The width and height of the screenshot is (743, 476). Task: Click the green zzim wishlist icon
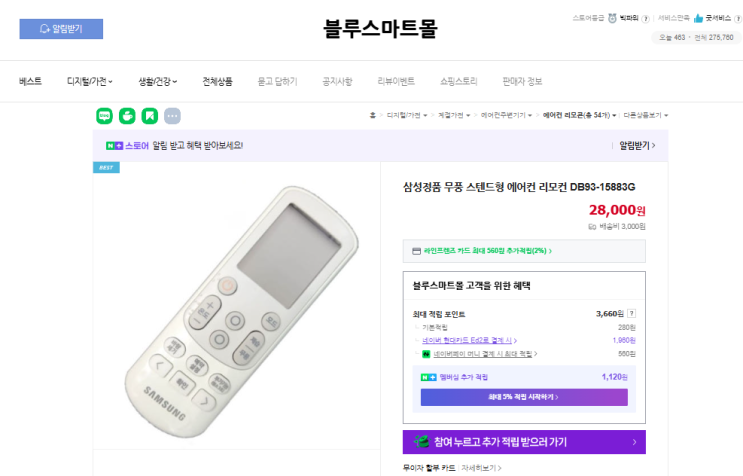pyautogui.click(x=127, y=115)
